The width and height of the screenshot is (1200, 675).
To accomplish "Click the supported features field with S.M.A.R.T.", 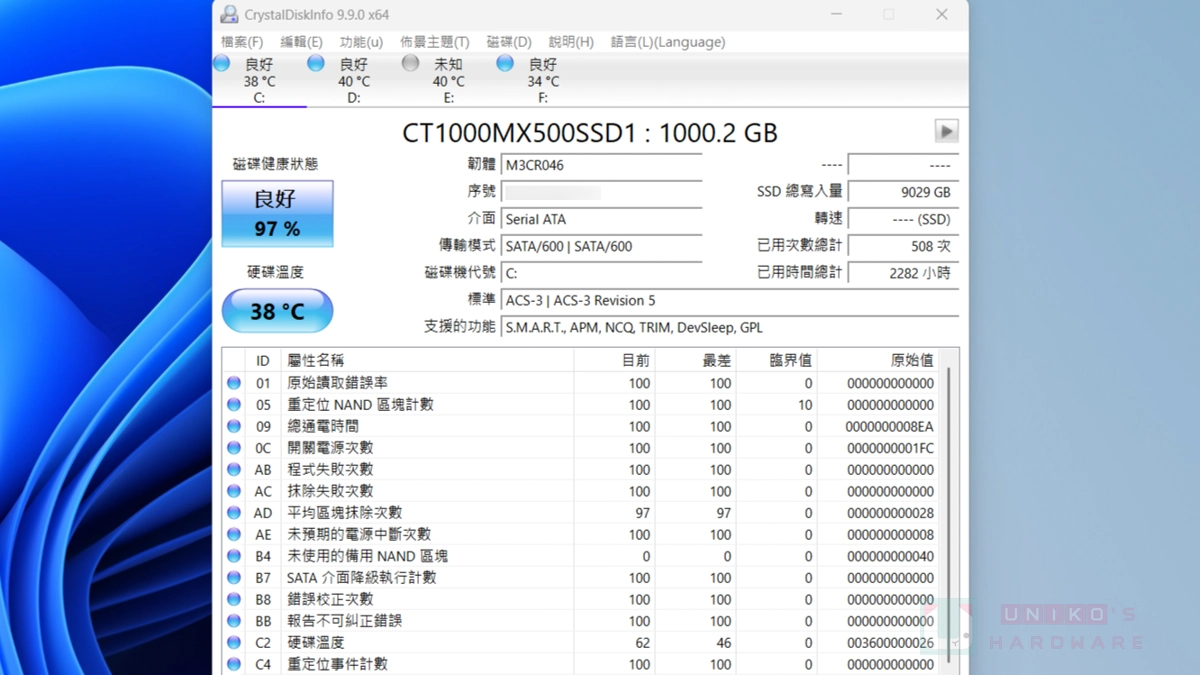I will coord(730,327).
